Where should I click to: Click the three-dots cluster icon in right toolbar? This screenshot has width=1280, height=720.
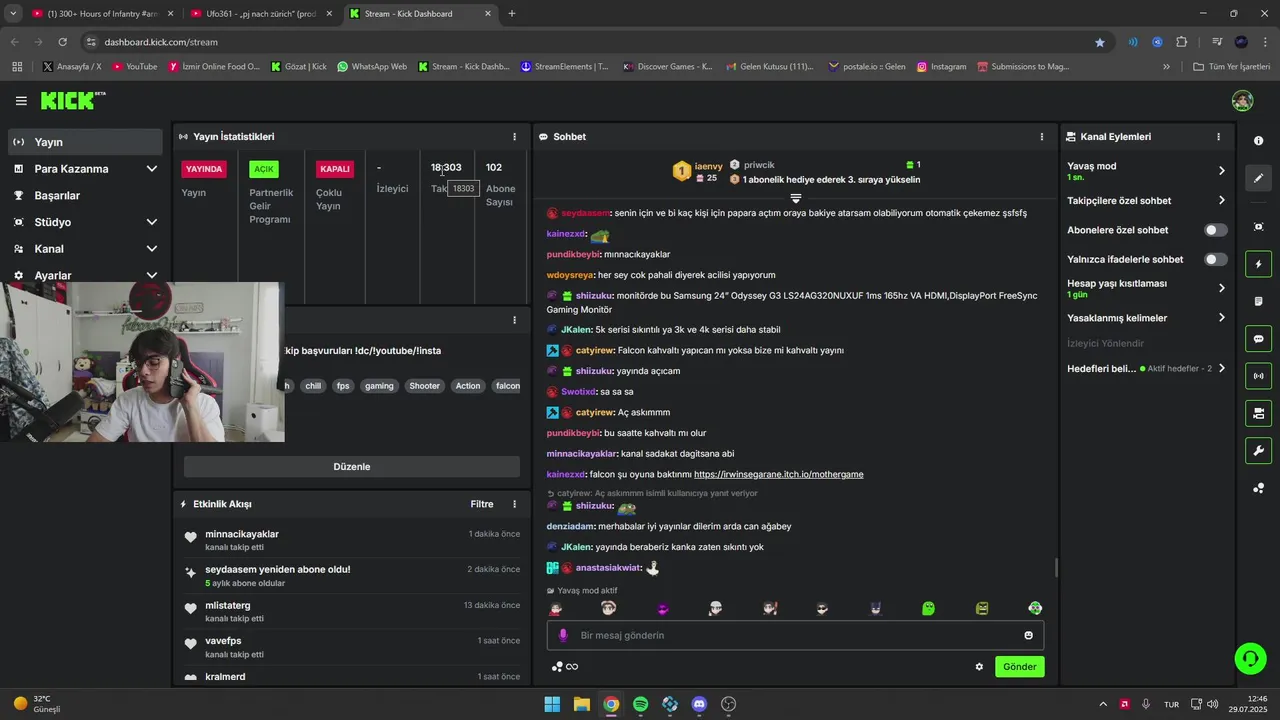point(1258,488)
